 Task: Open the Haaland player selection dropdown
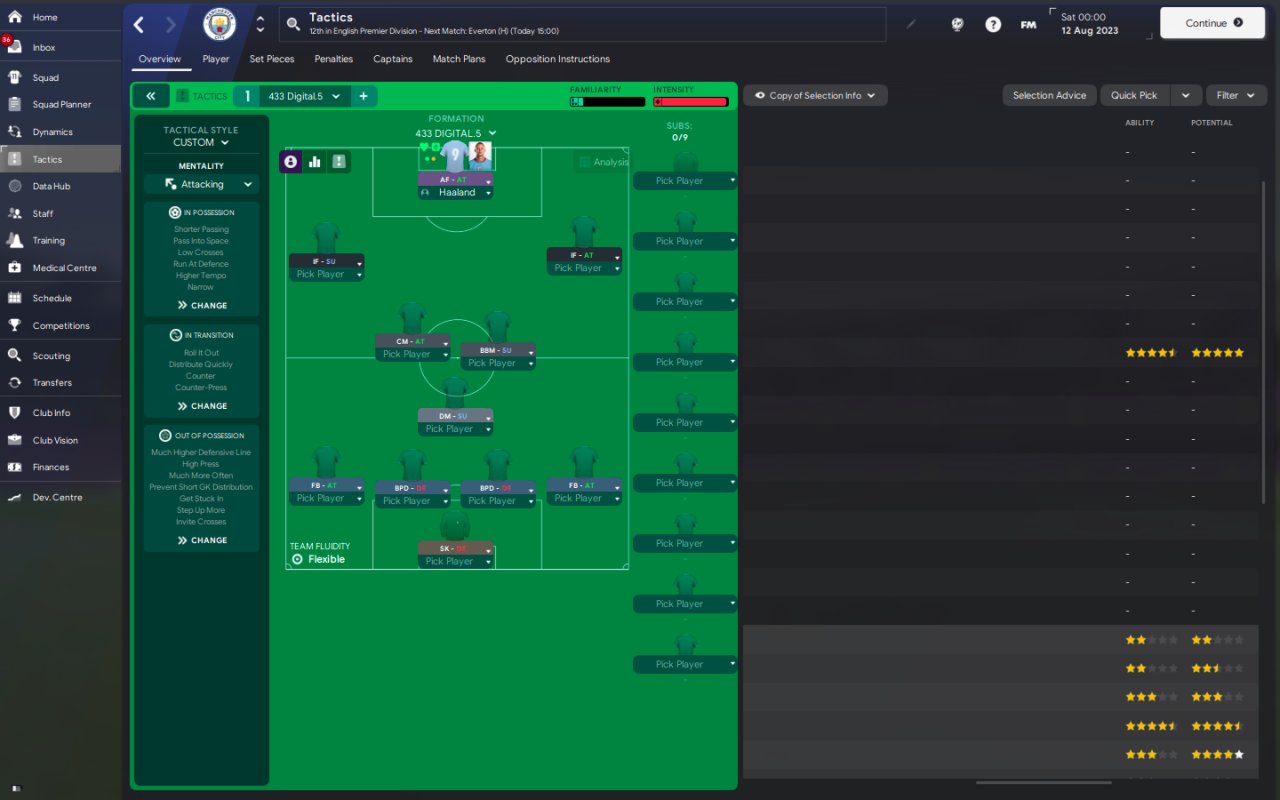(456, 193)
